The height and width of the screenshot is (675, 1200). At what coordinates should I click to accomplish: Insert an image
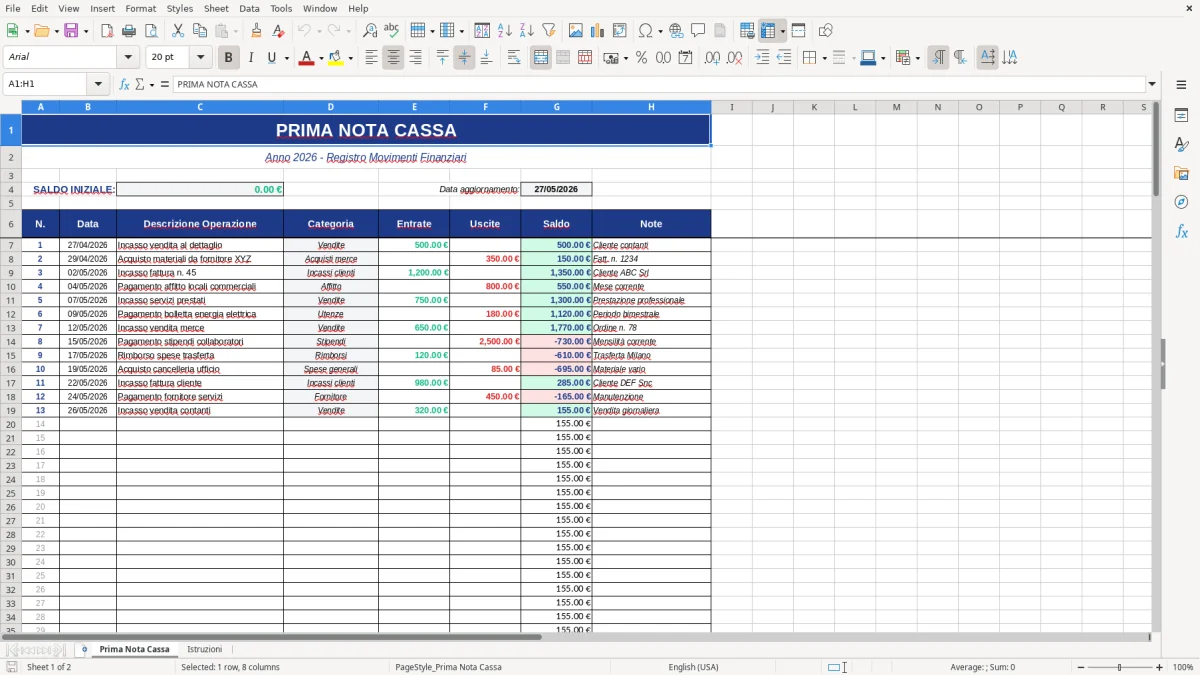[576, 31]
